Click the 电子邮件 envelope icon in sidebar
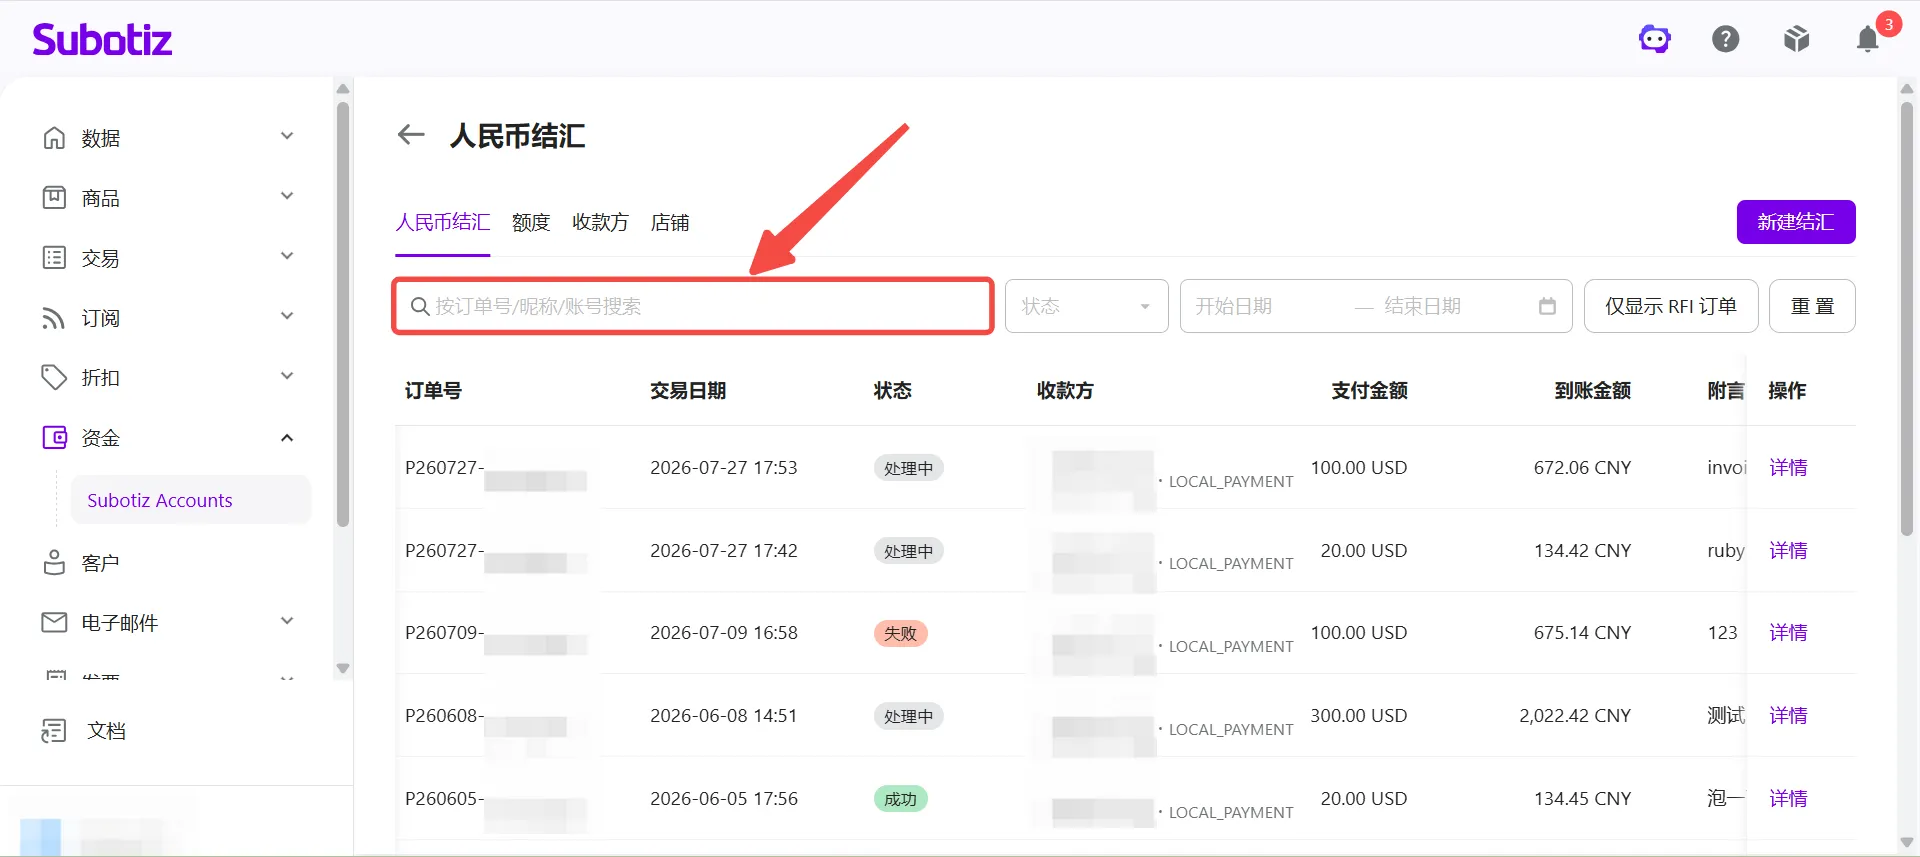 click(x=54, y=622)
